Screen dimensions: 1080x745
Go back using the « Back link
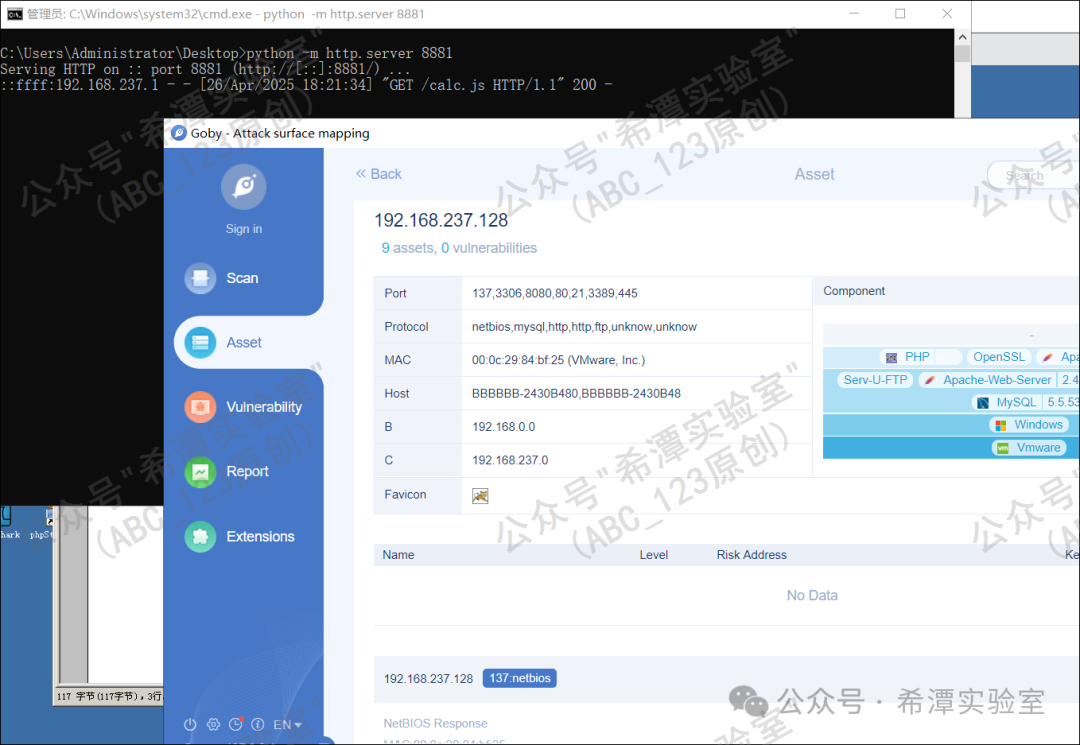point(378,174)
